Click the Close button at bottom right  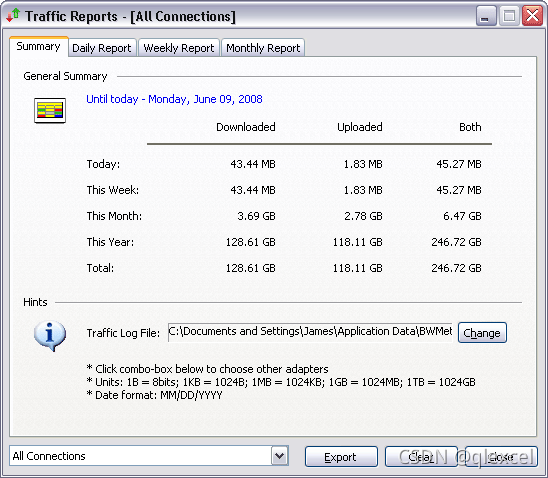click(501, 457)
